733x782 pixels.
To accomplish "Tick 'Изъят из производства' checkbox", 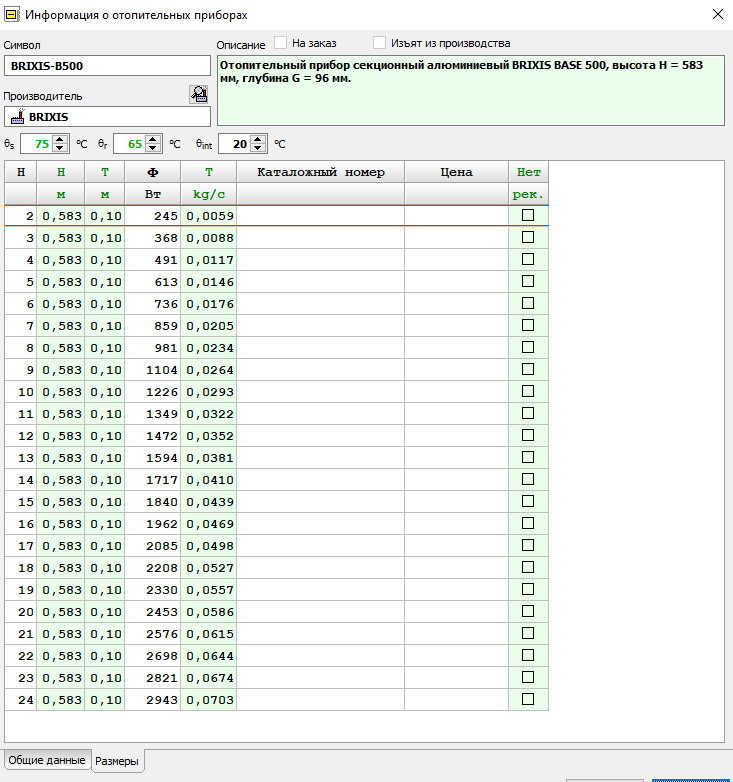I will 379,43.
